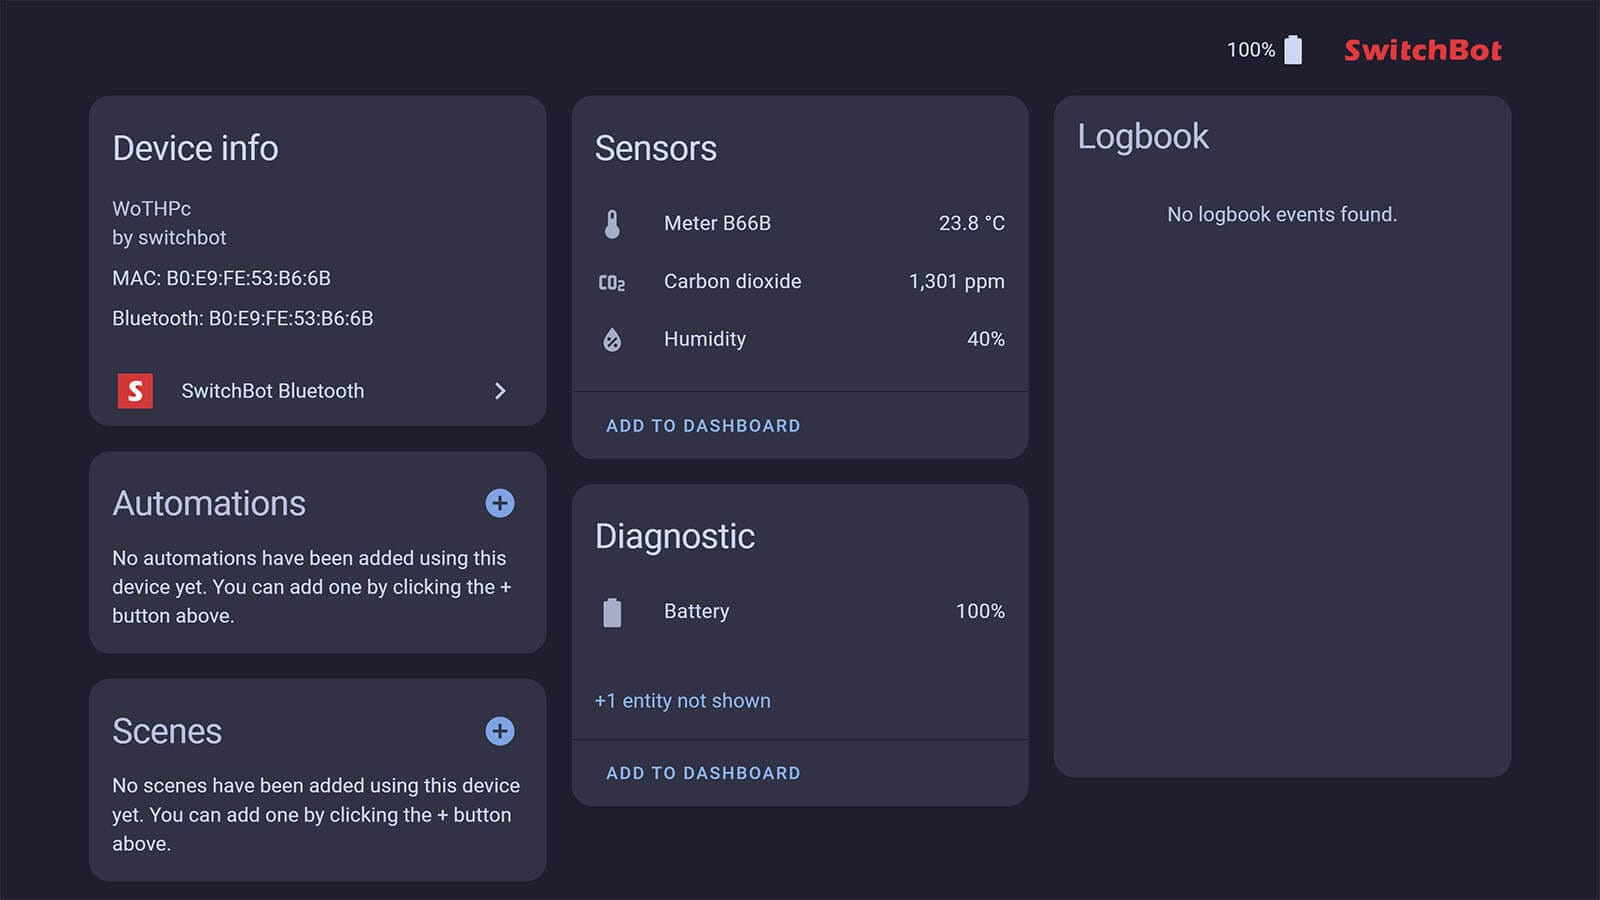
Task: Reveal the hidden entity via '+1 entity not shown'
Action: click(x=681, y=700)
